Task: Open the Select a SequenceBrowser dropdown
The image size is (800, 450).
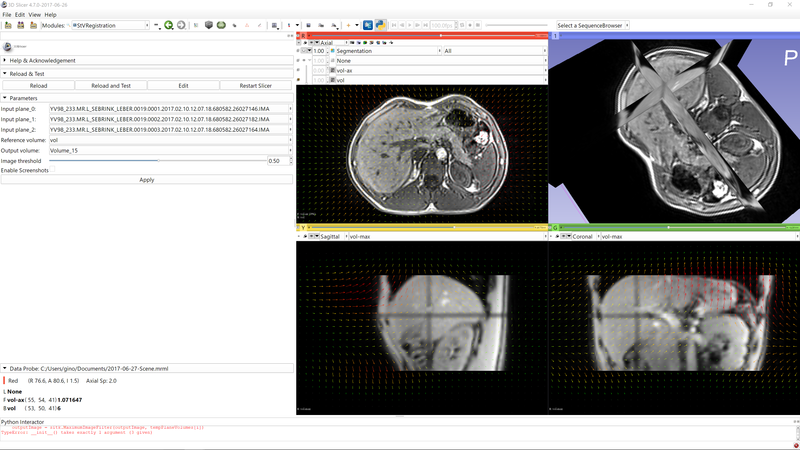Action: click(605, 25)
